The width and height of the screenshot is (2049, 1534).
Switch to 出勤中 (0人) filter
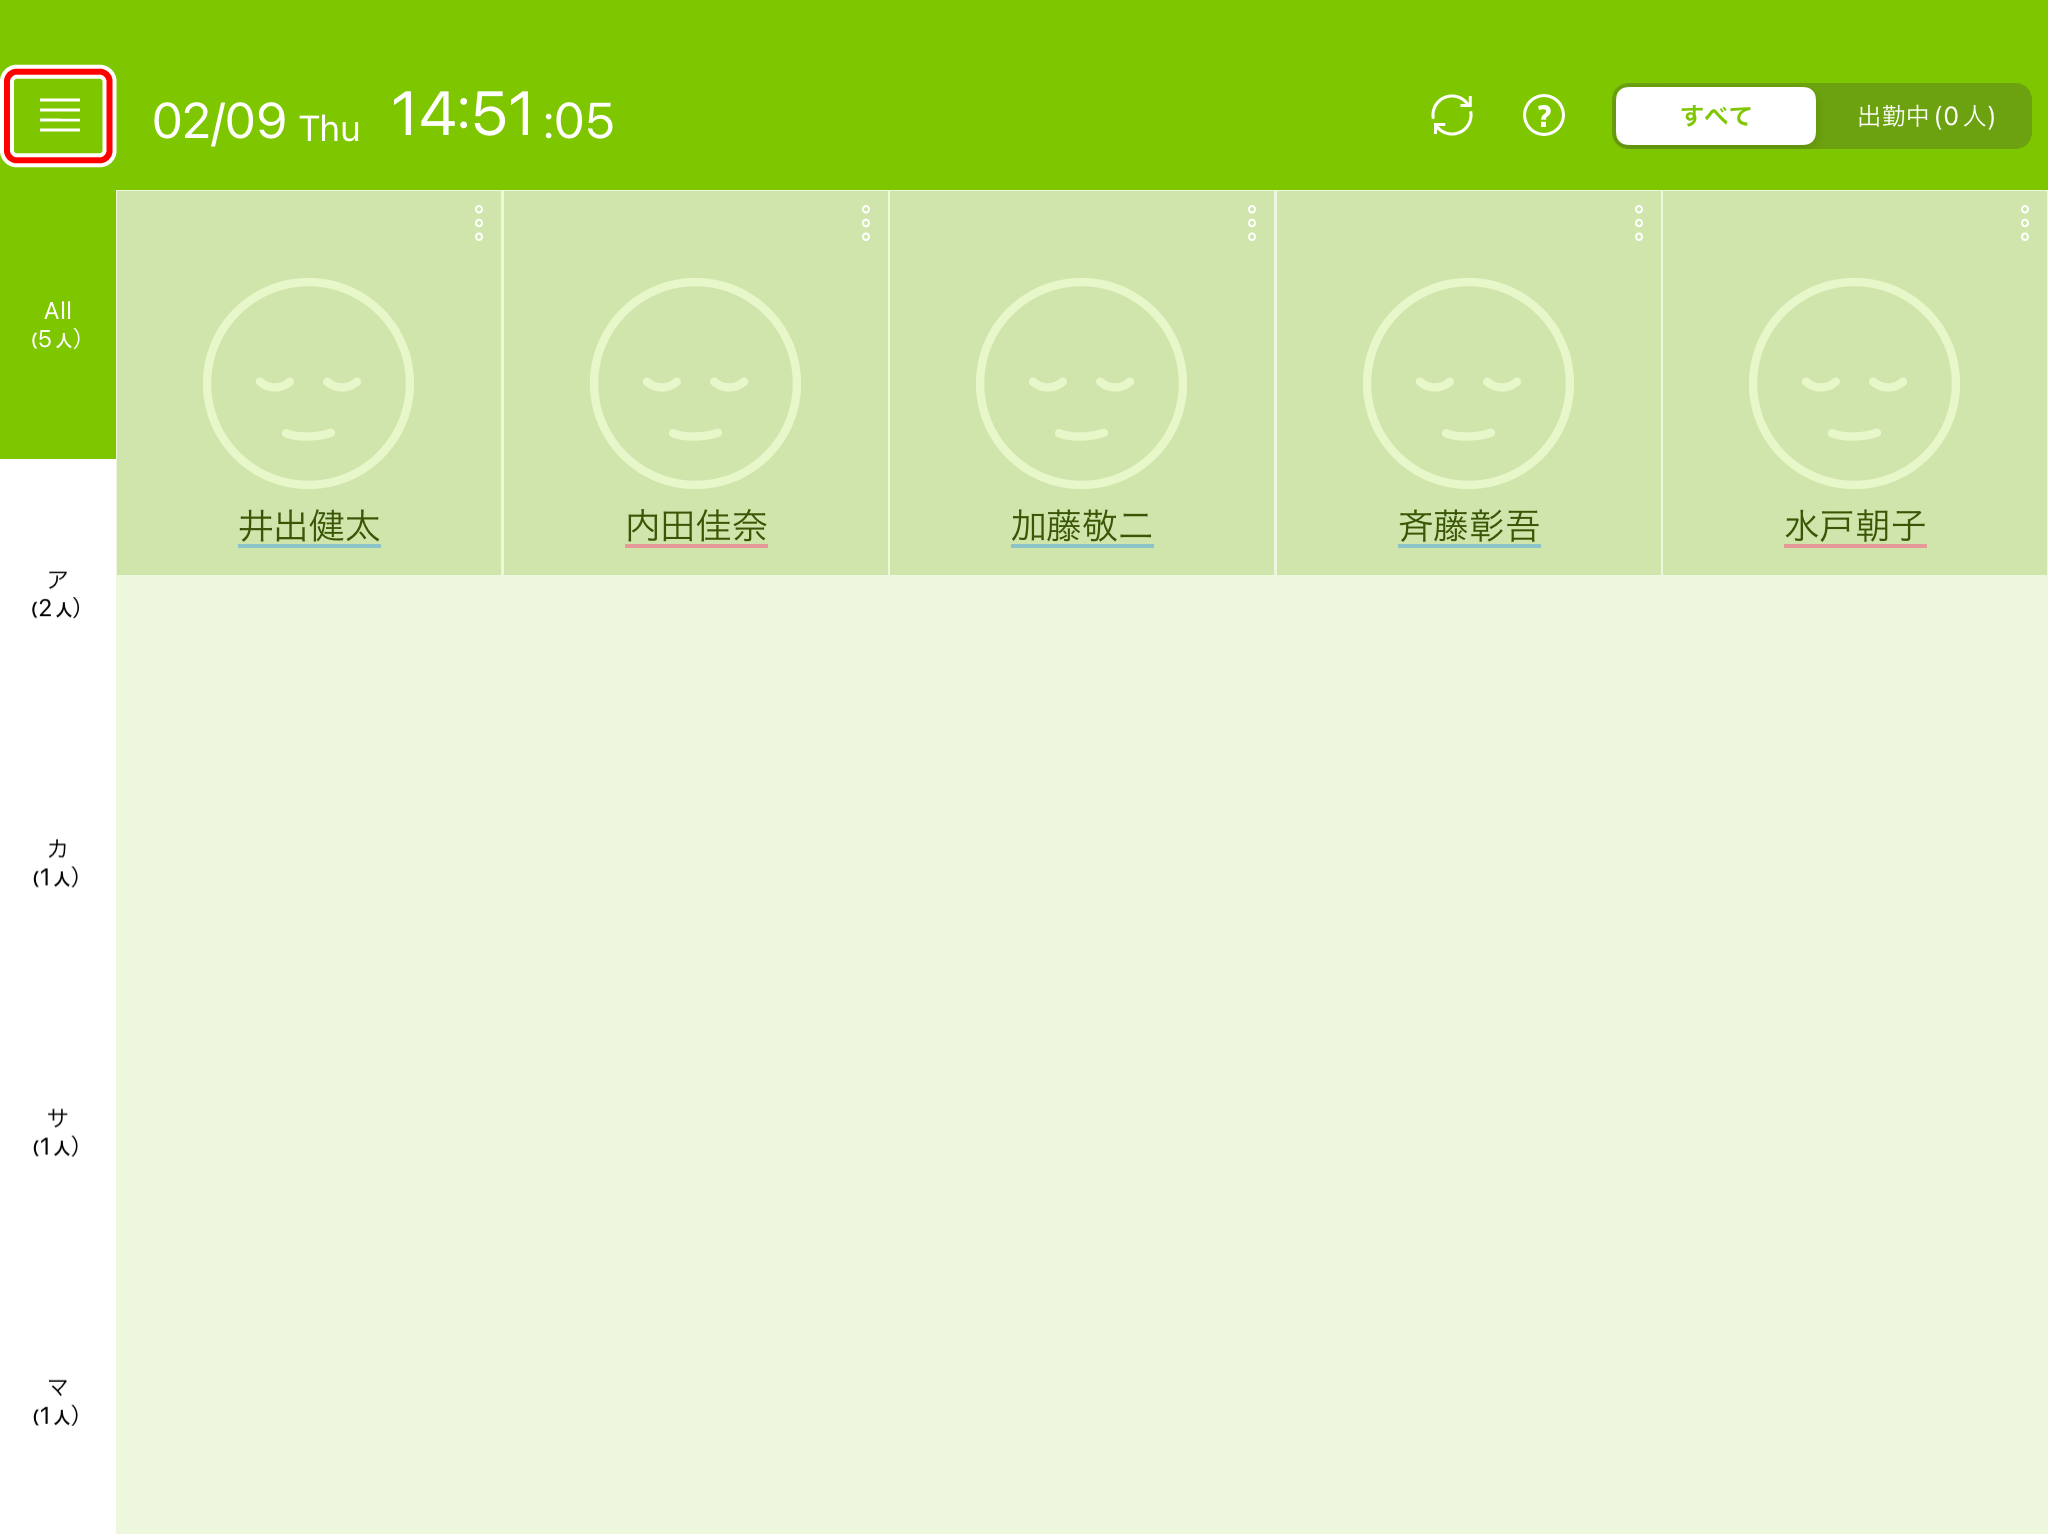tap(1925, 116)
